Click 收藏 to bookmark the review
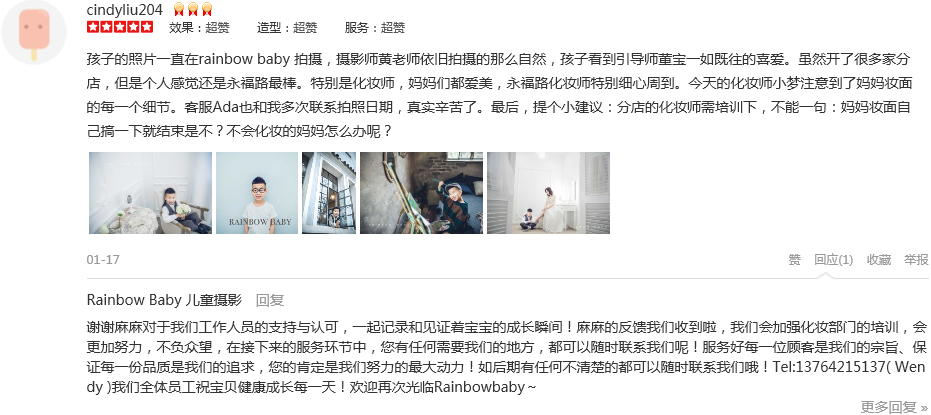 879,259
